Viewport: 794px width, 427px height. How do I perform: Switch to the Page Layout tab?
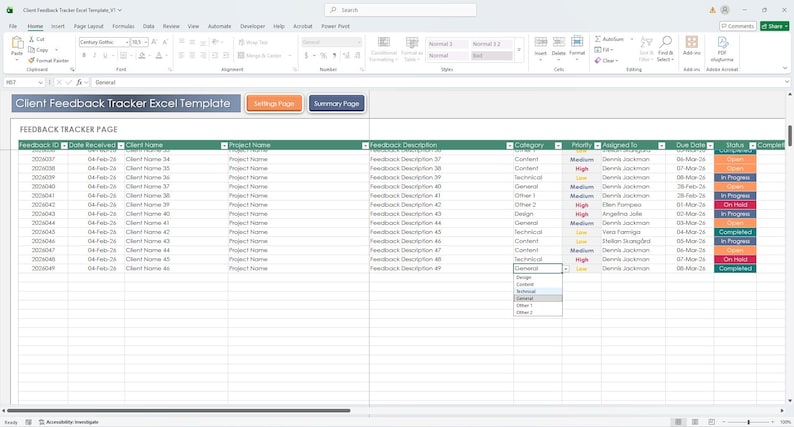click(89, 26)
